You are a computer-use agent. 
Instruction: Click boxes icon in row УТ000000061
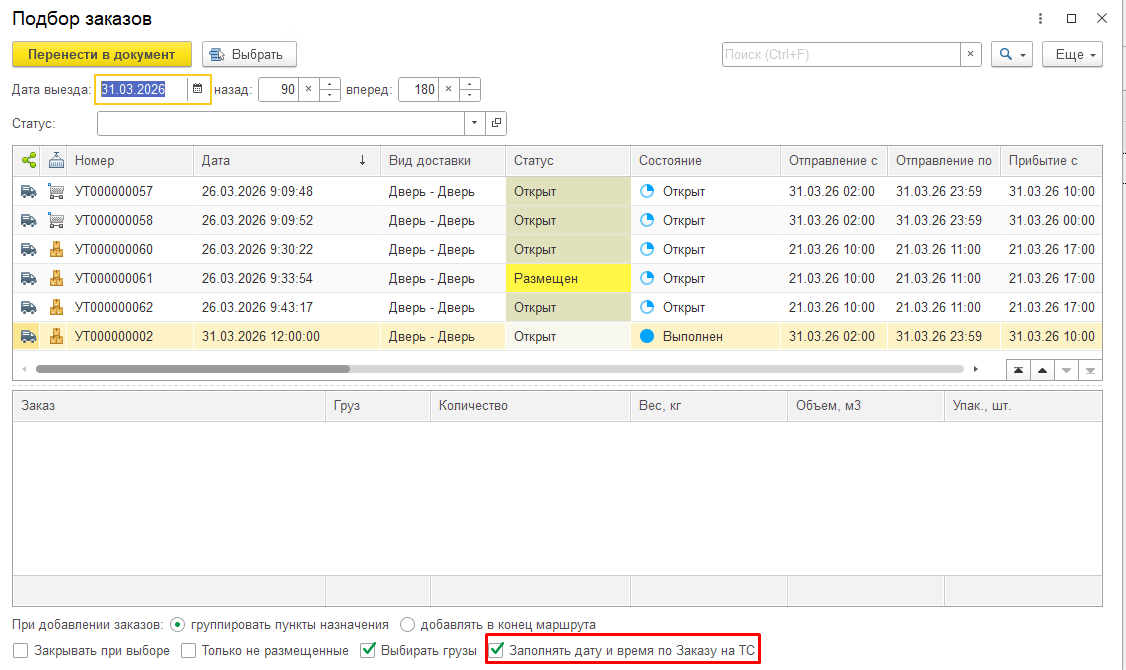[x=56, y=278]
